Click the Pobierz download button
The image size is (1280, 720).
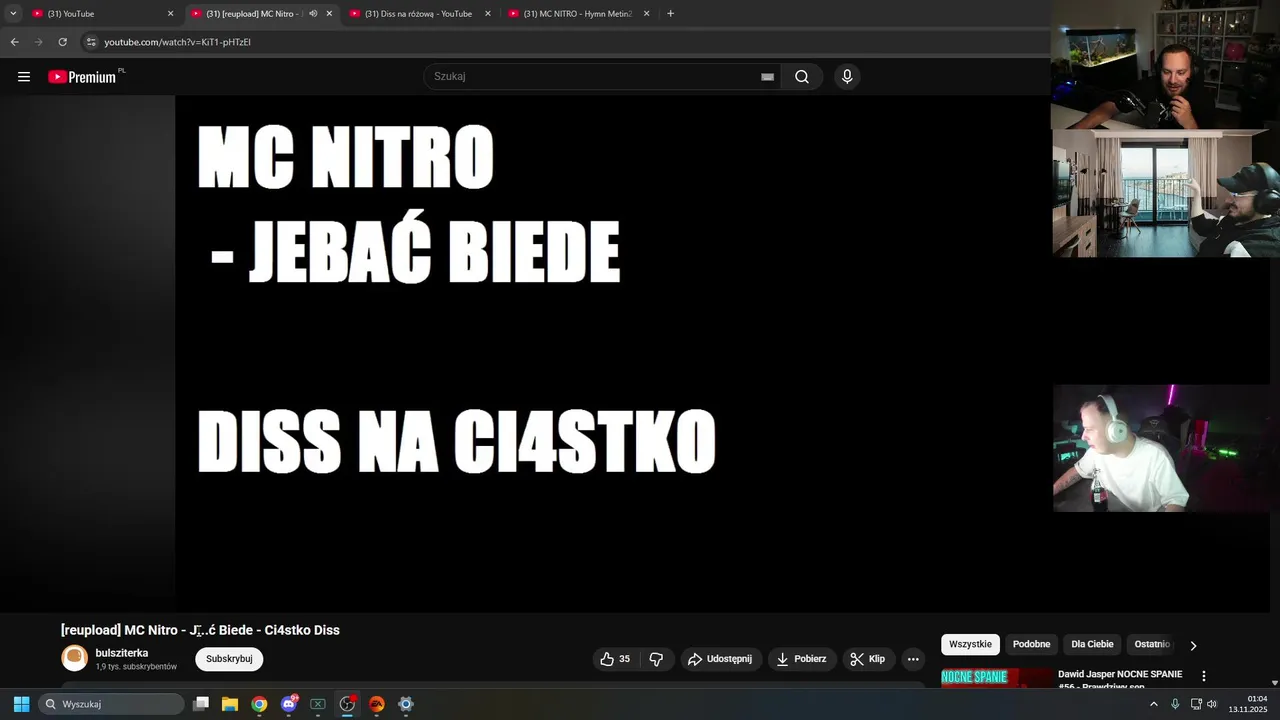[802, 659]
